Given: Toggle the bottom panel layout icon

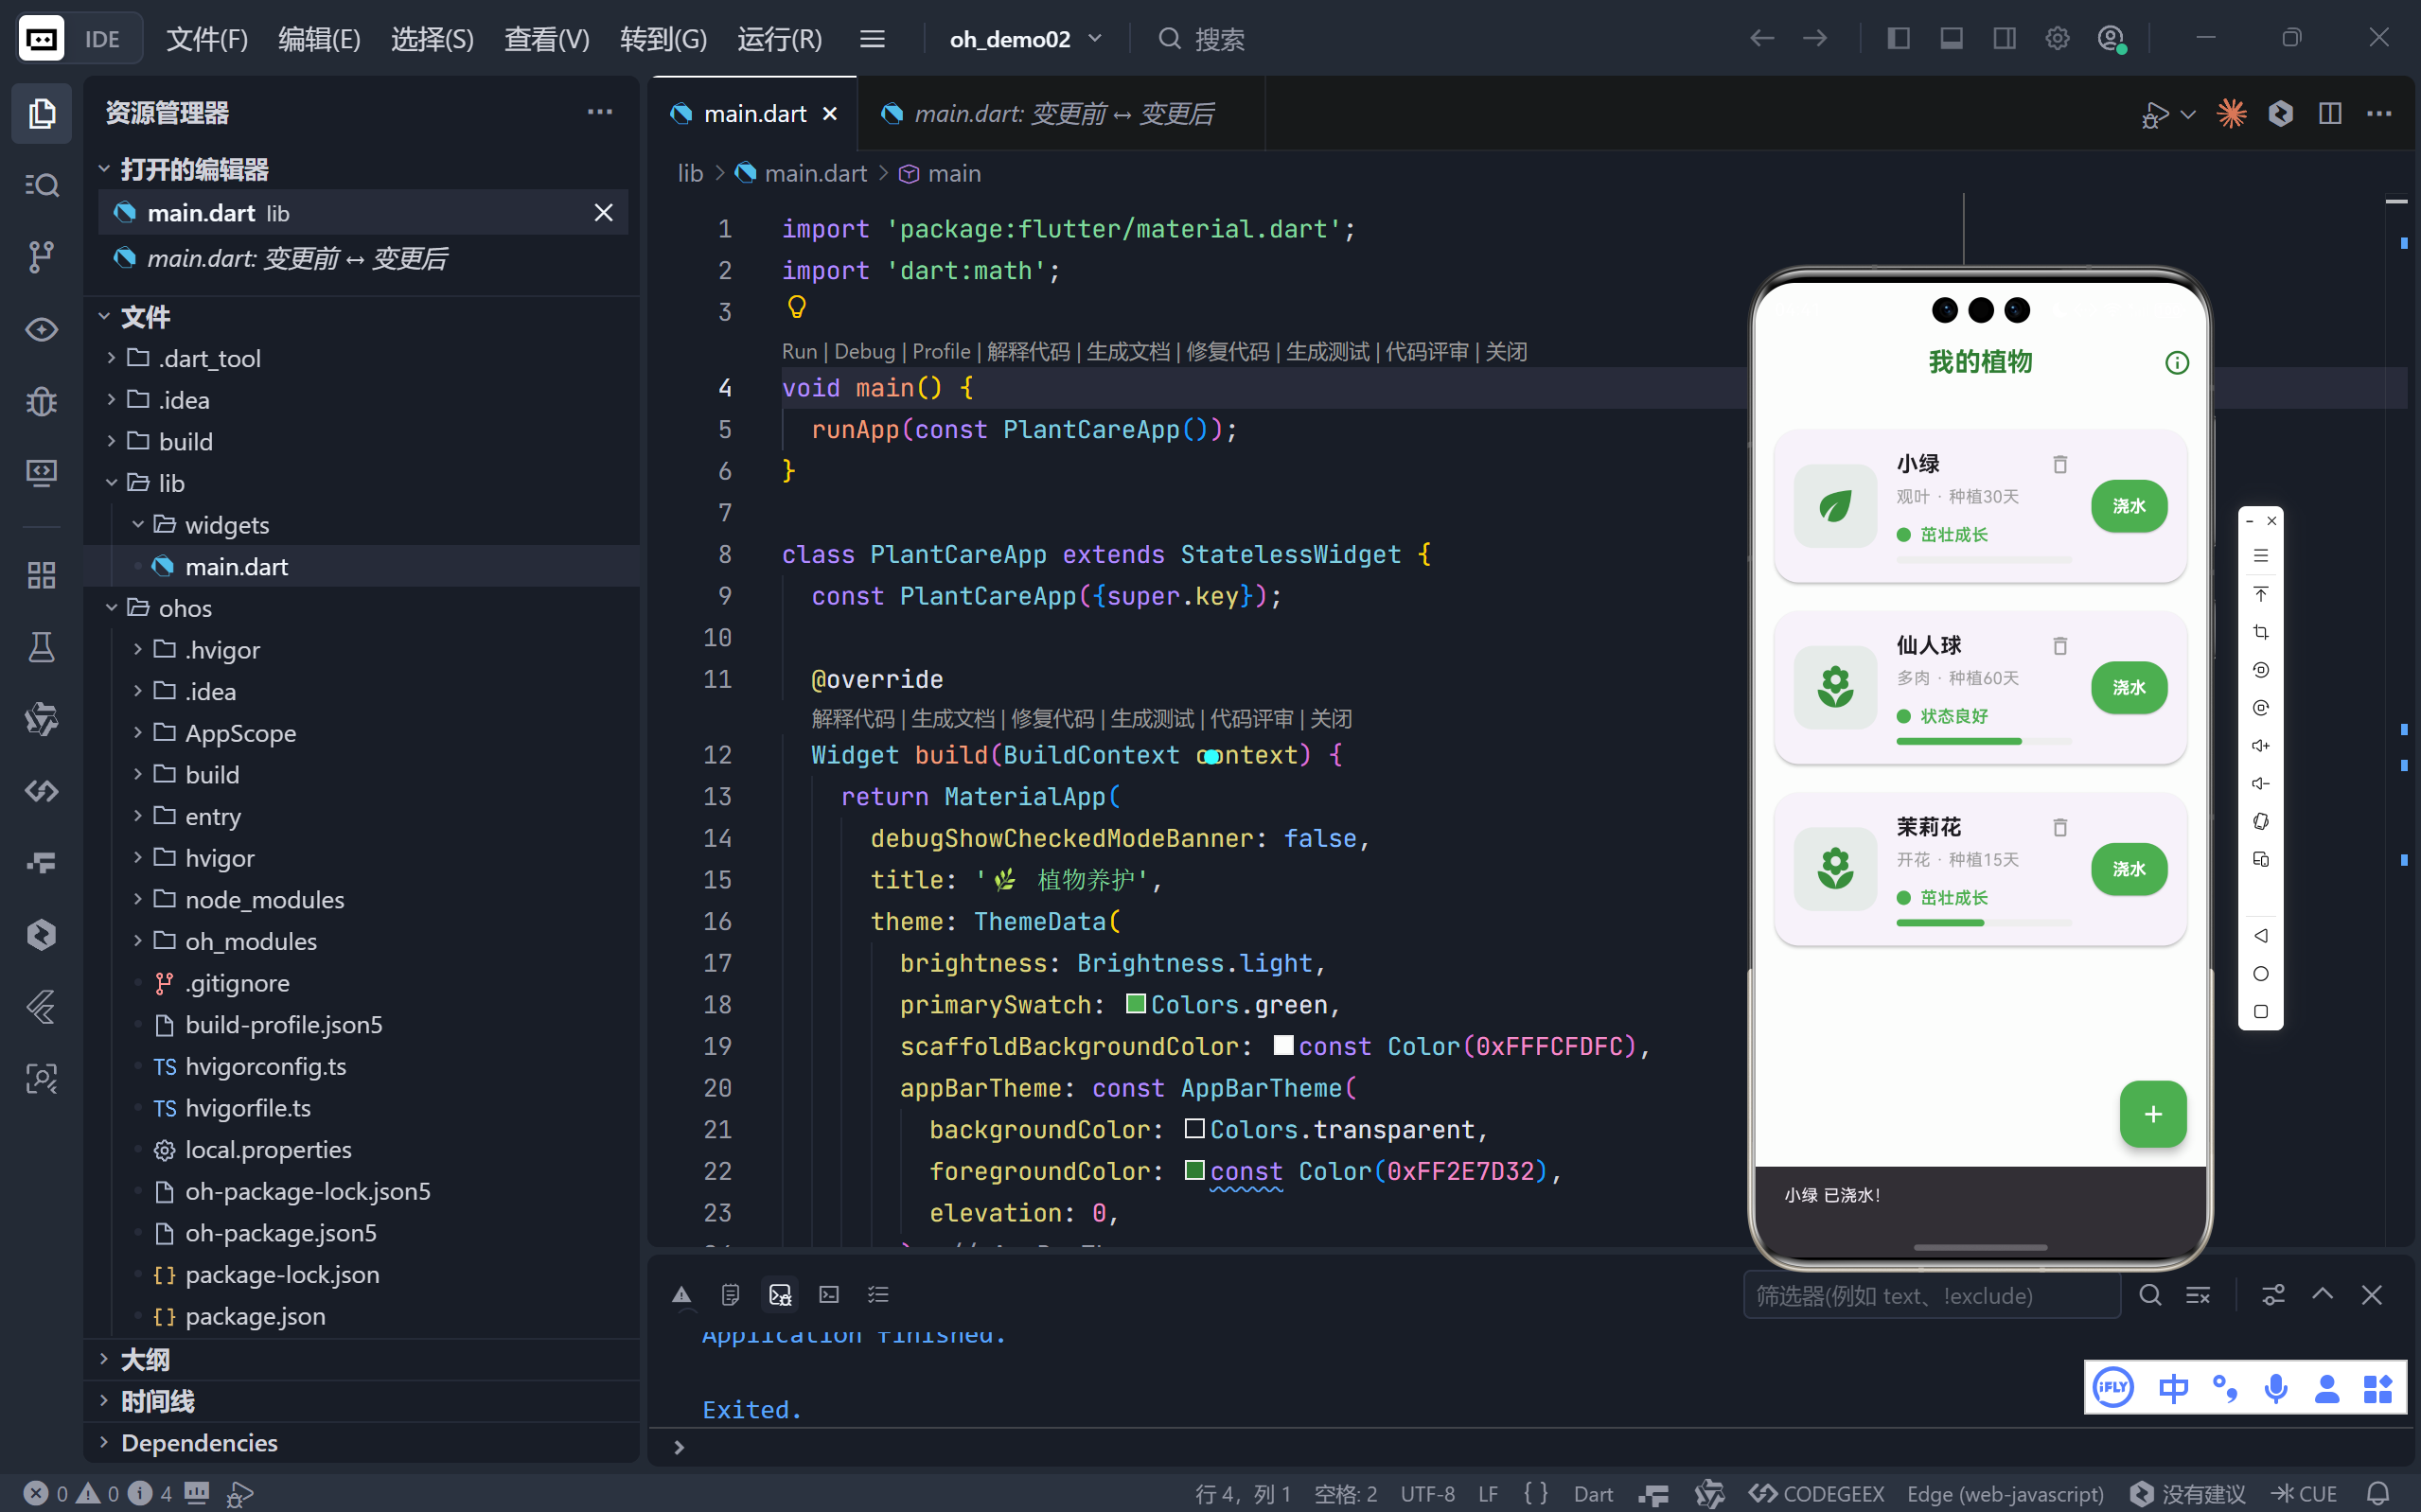Looking at the screenshot, I should (x=1951, y=39).
